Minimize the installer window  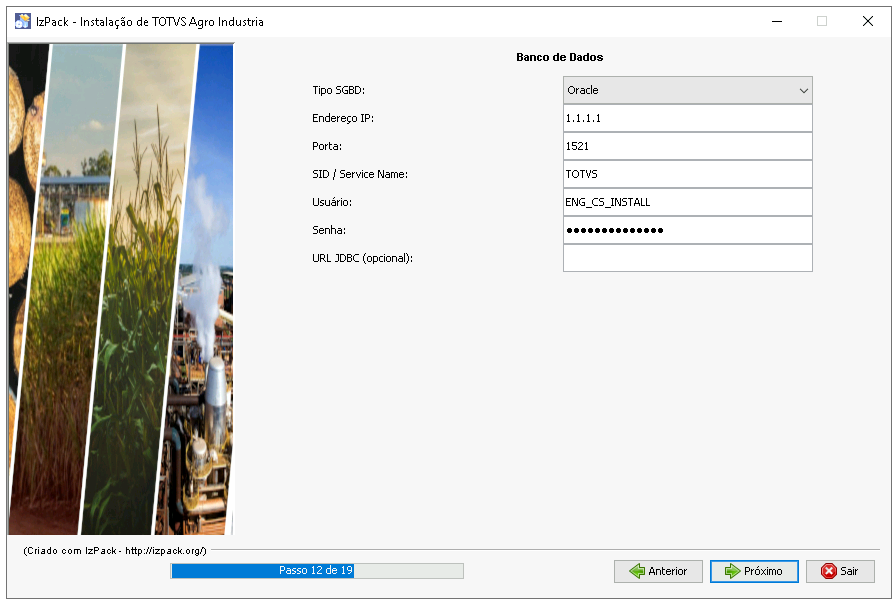tap(776, 21)
